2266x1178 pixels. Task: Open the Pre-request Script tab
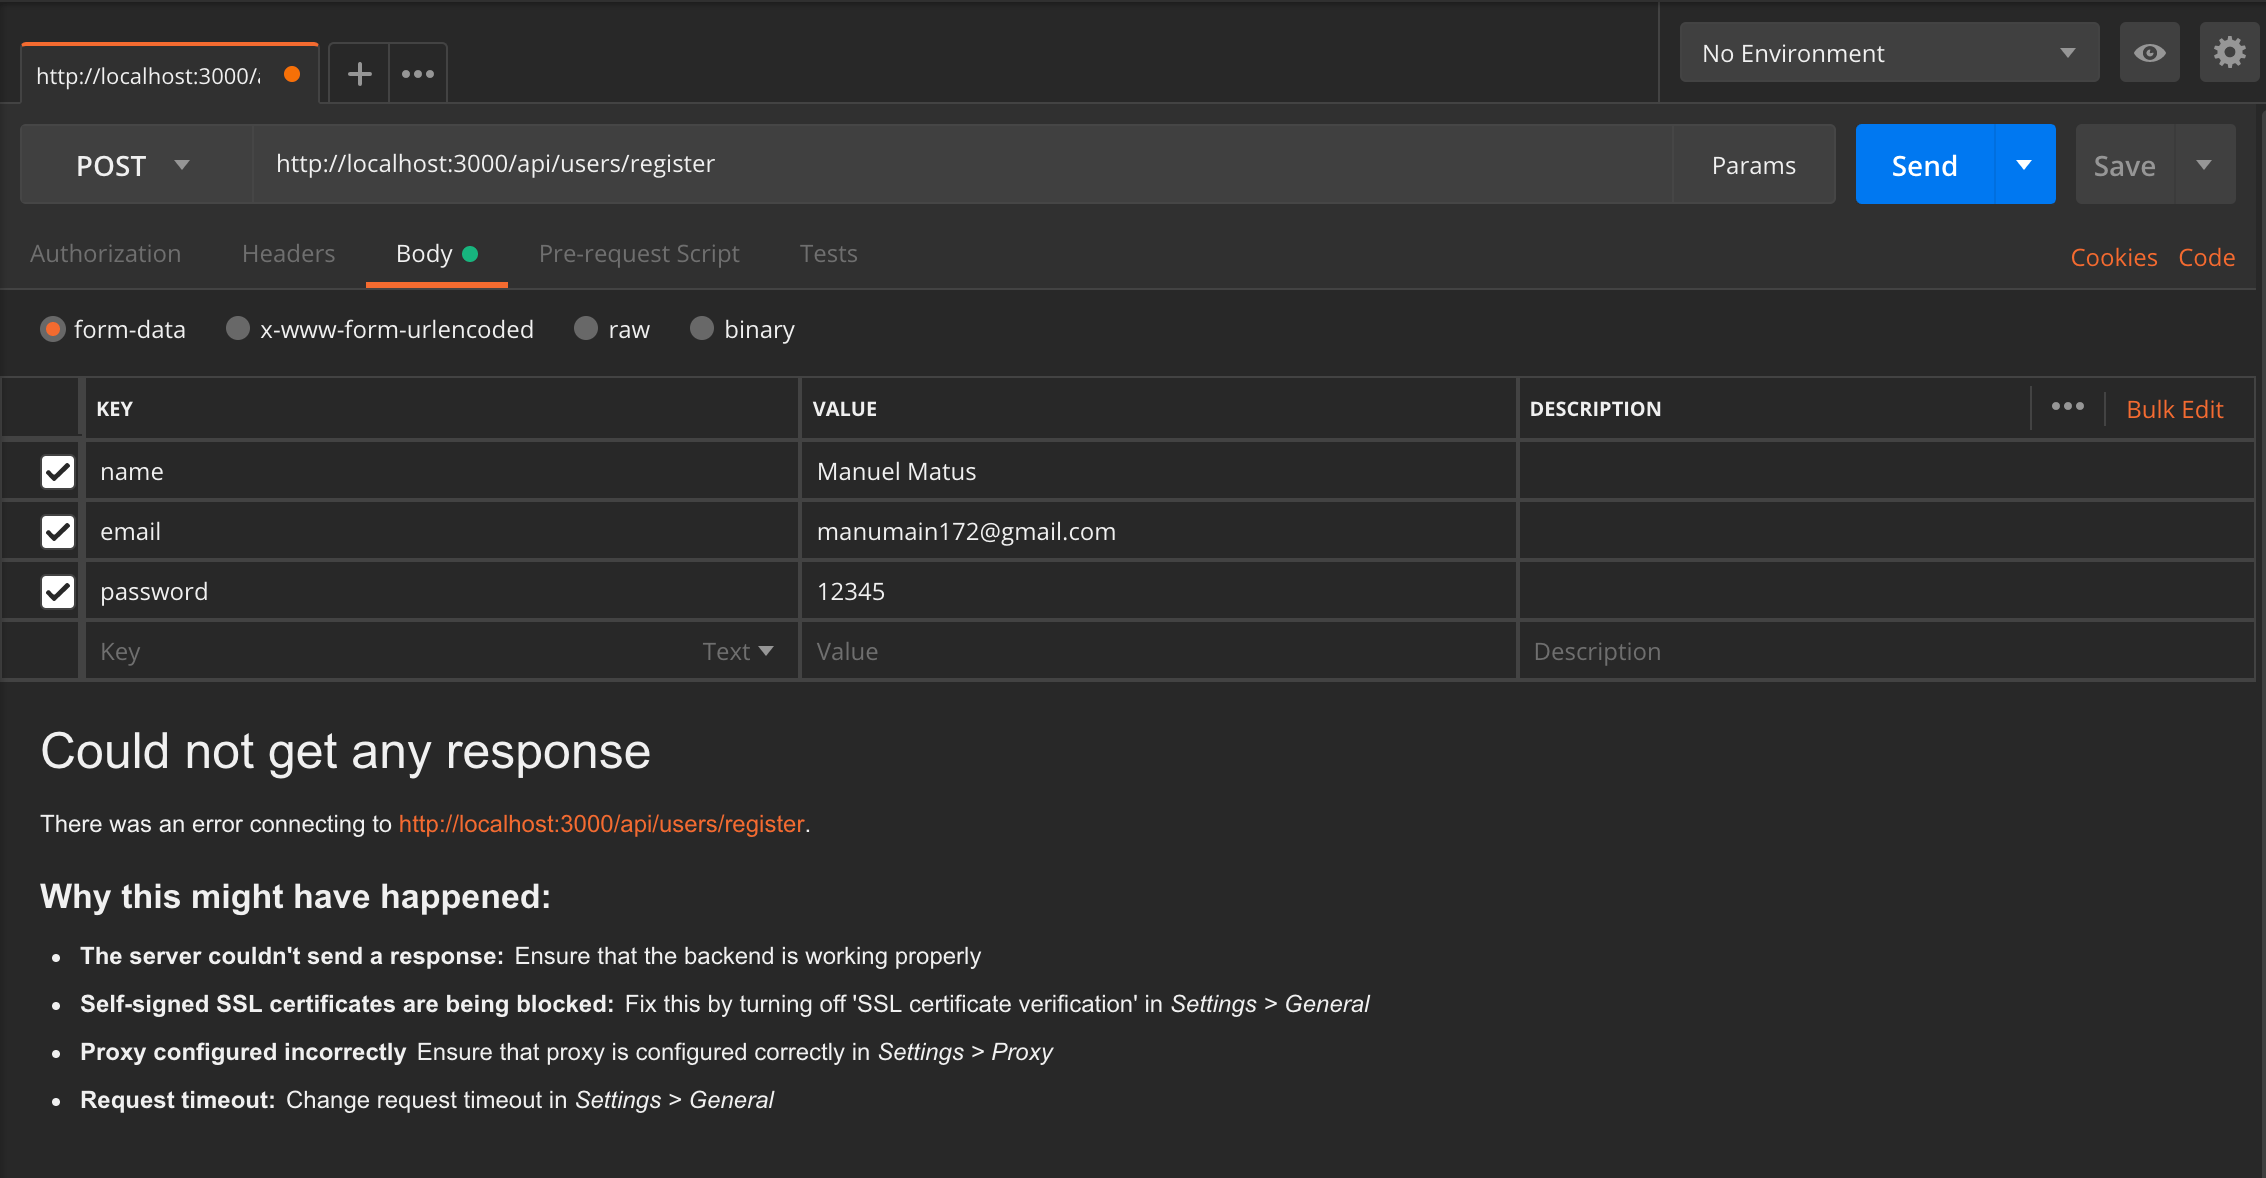tap(639, 254)
